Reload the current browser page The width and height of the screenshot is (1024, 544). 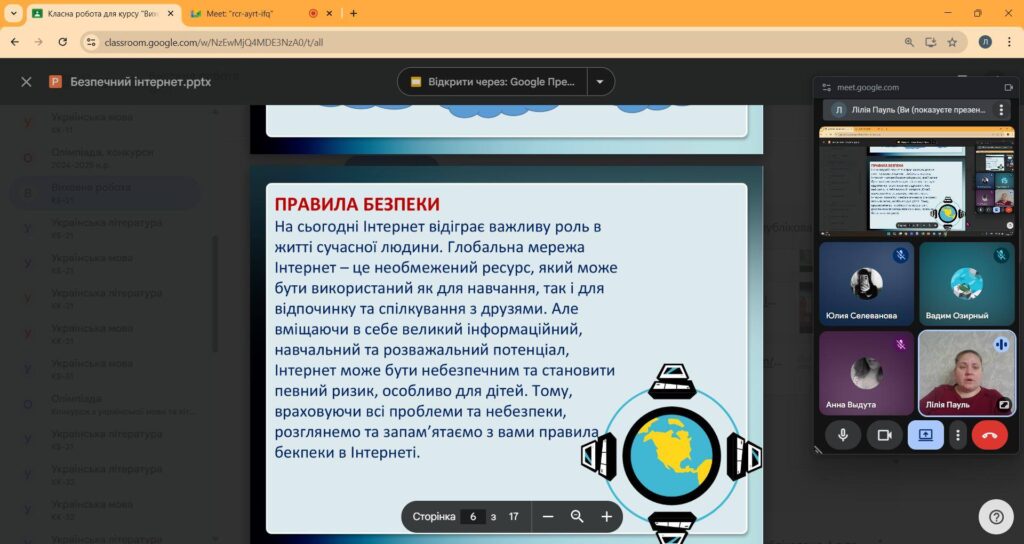coord(63,42)
